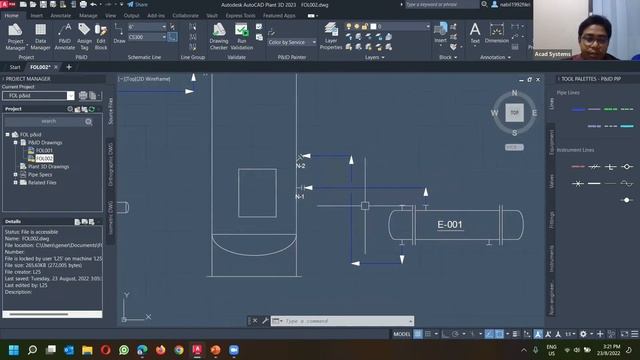Click the Insert block tool

(440, 33)
